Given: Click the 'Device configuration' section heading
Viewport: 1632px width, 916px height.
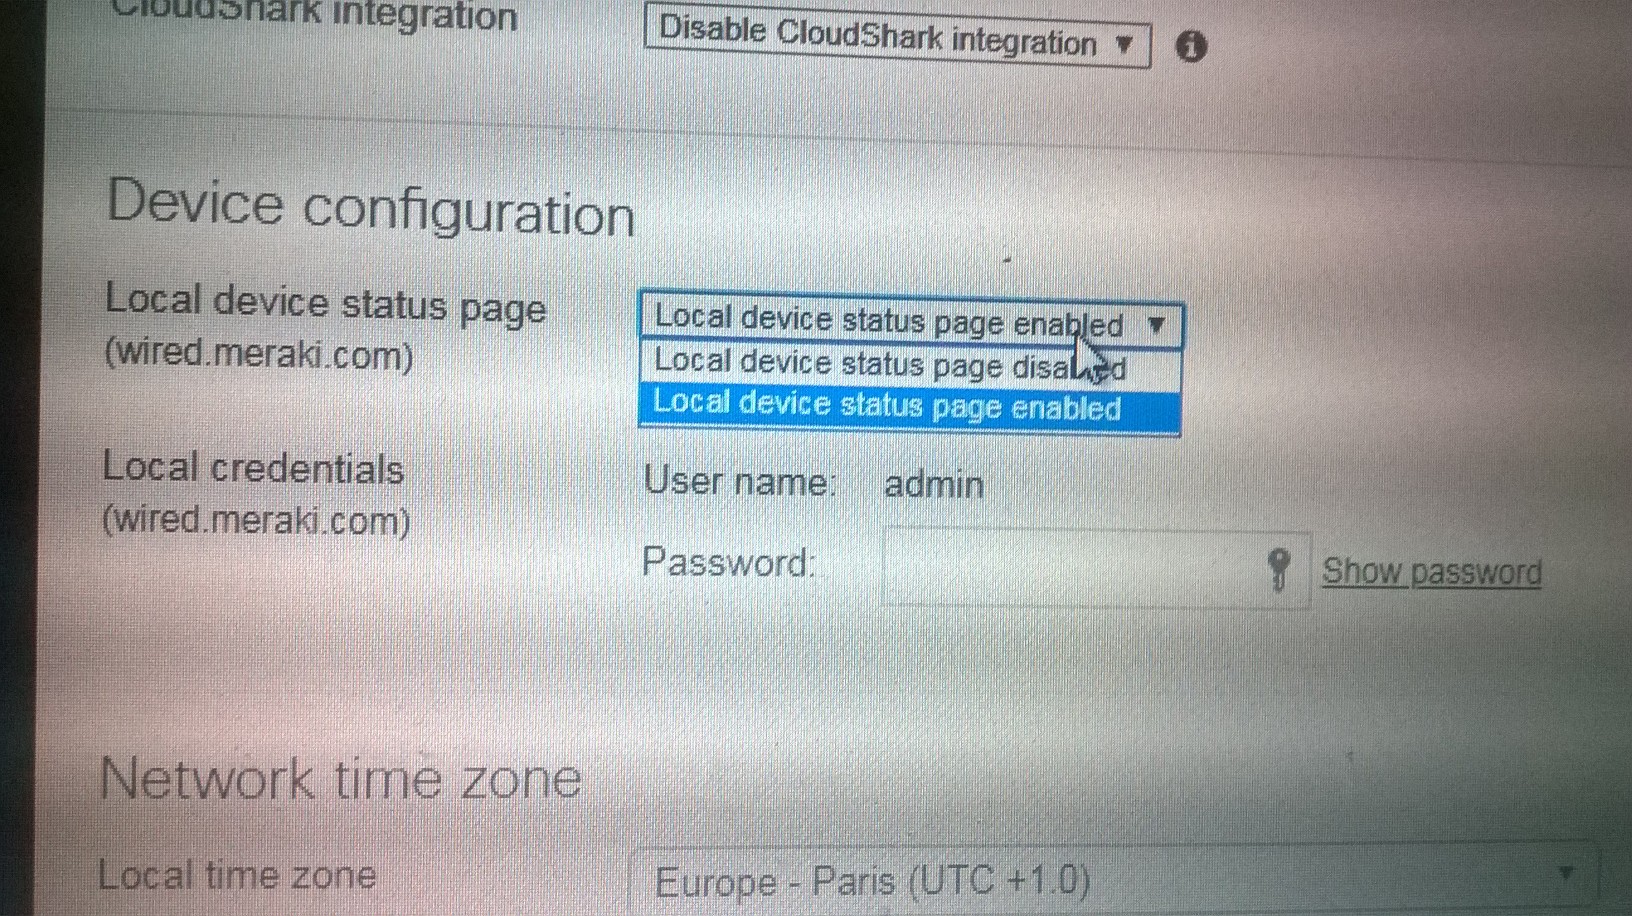Looking at the screenshot, I should (370, 207).
